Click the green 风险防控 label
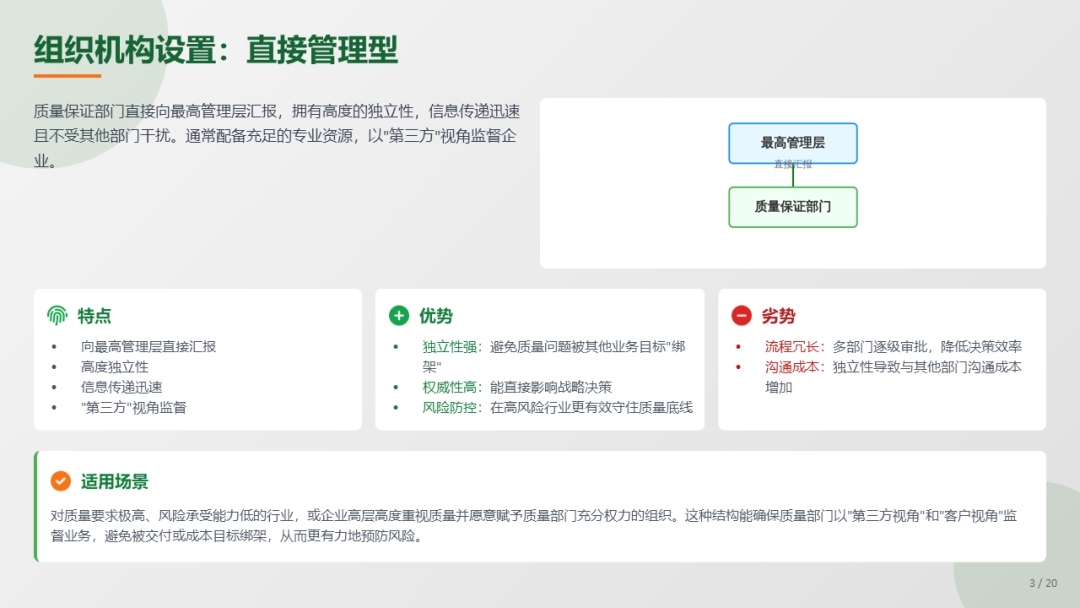 pos(448,407)
